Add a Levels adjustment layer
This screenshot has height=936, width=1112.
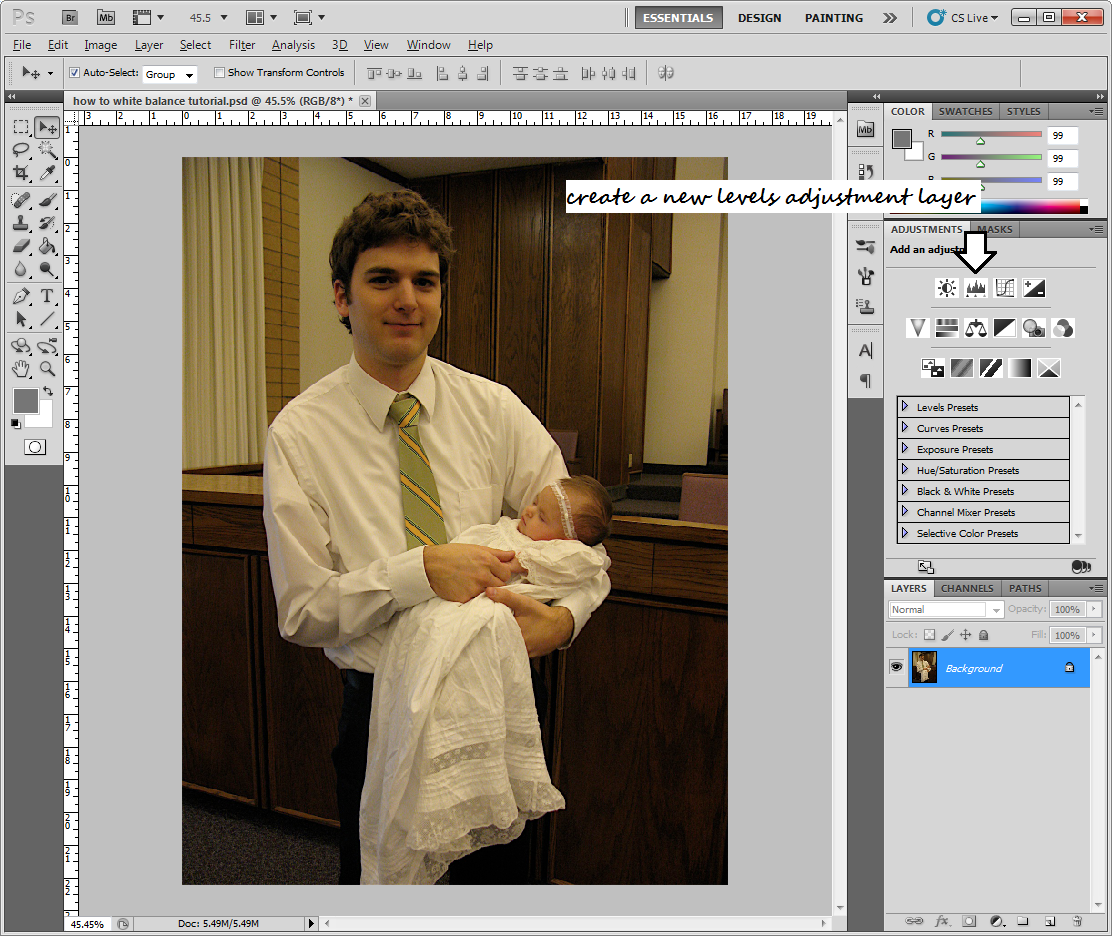tap(976, 288)
